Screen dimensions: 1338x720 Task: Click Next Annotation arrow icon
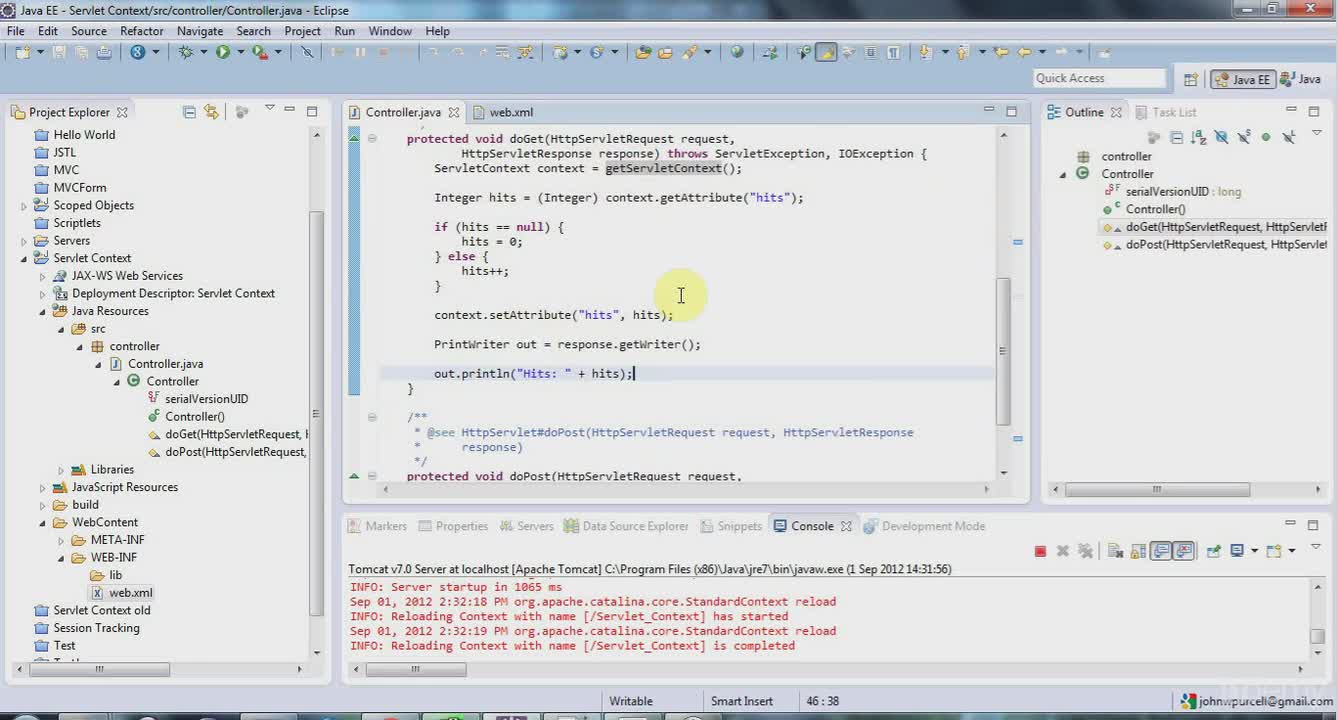click(925, 52)
